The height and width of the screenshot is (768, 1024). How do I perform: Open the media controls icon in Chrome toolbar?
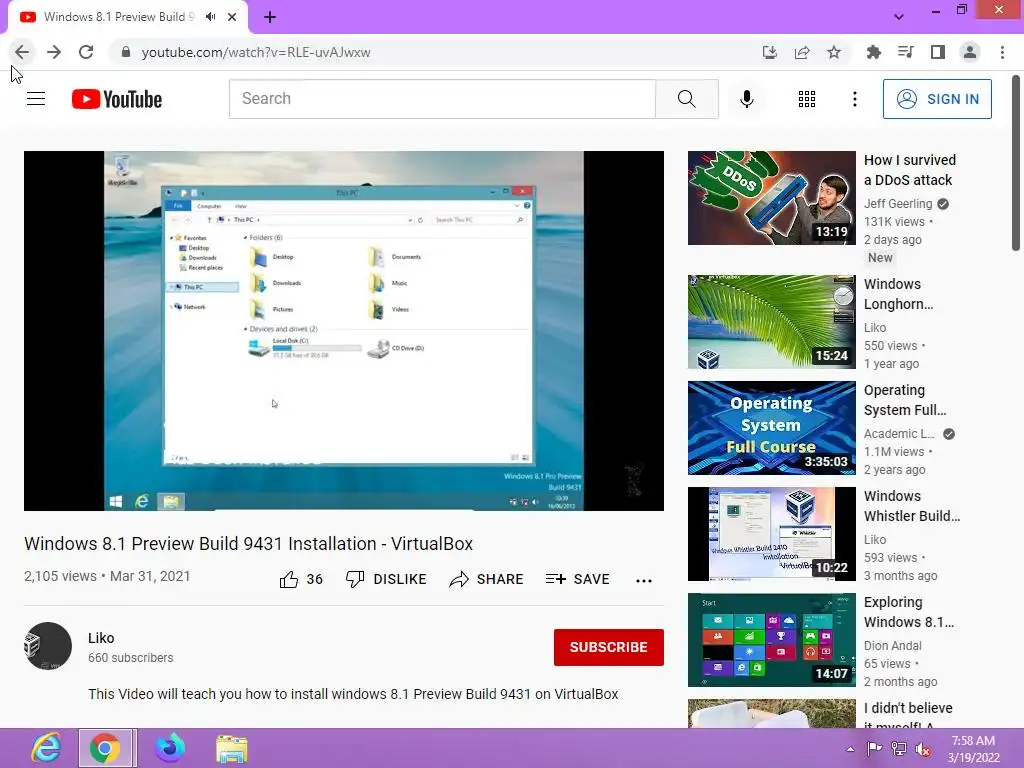point(905,52)
